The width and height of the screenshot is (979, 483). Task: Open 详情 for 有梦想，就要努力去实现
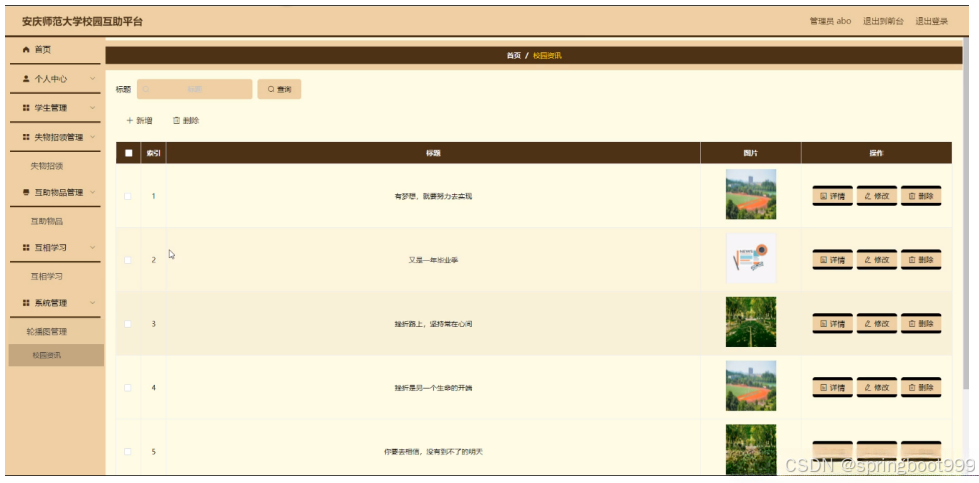coord(832,196)
